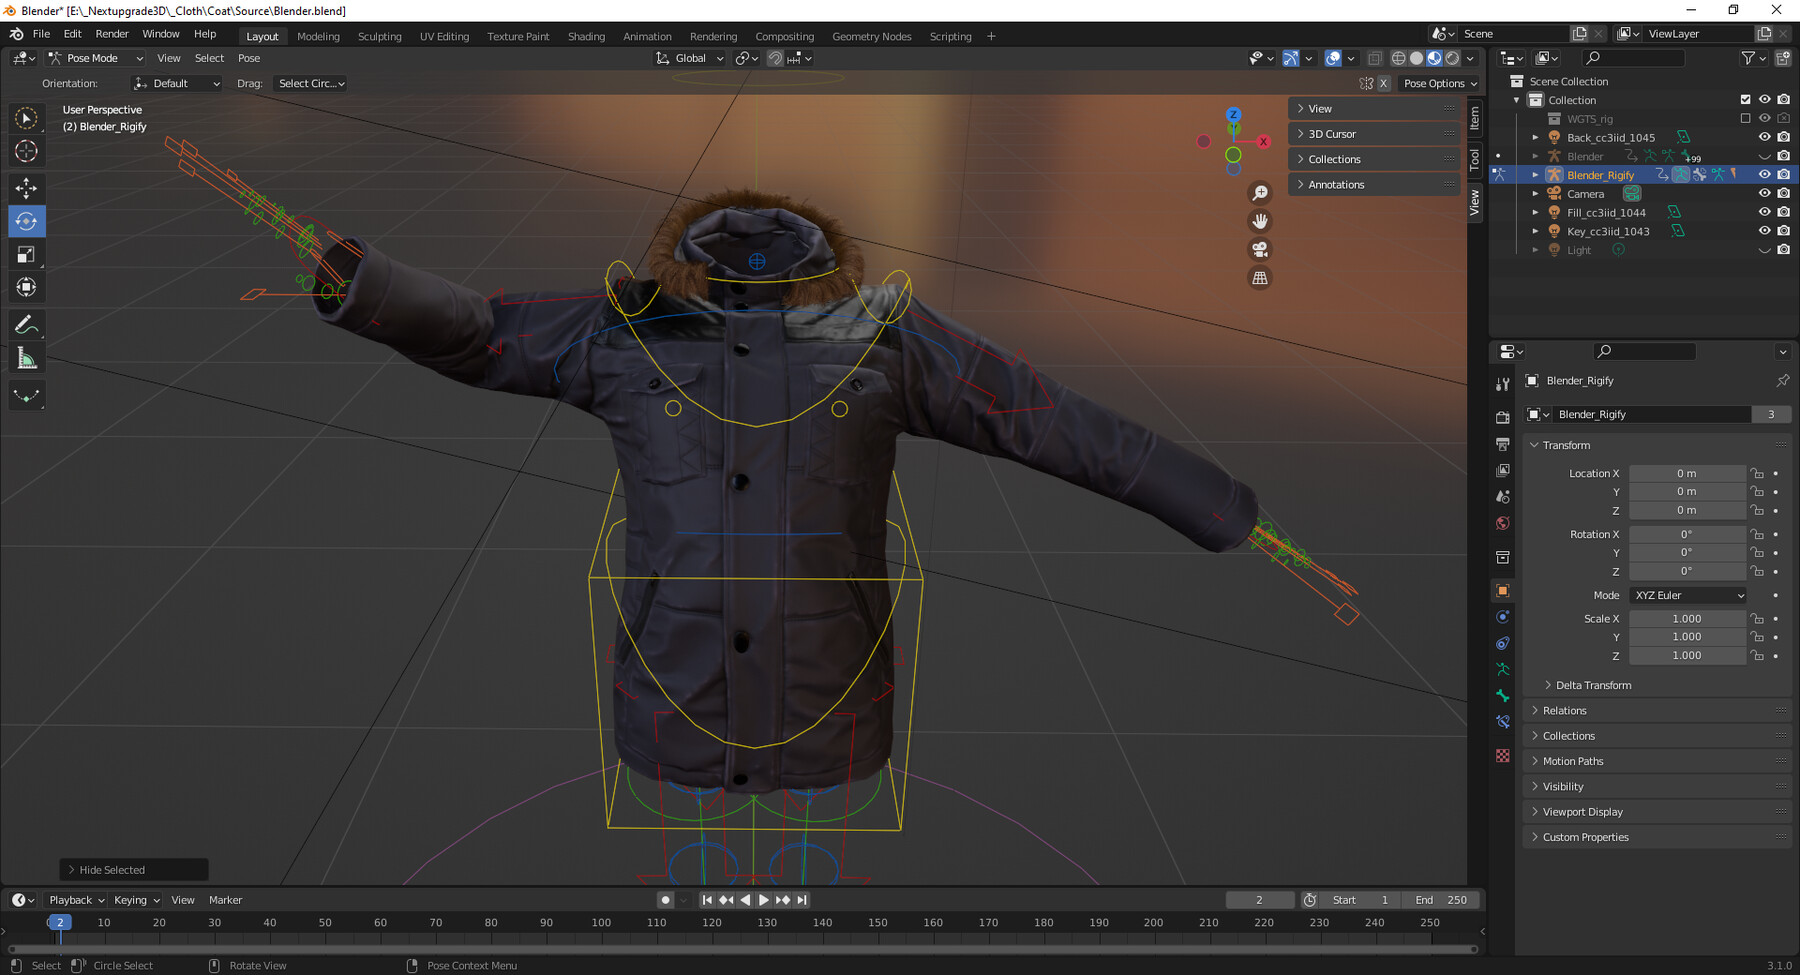Click the Zoom magnifier icon in the viewport
The image size is (1800, 975).
point(1259,192)
